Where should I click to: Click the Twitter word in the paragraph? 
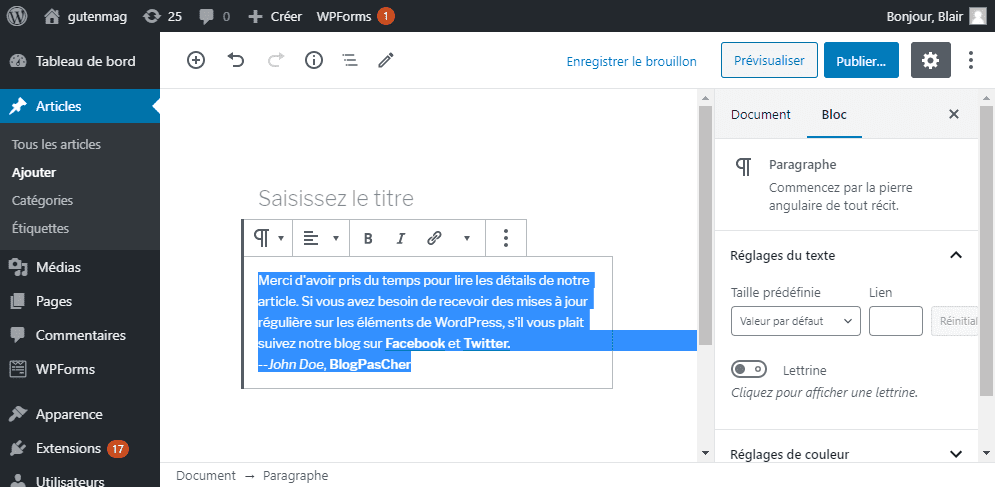[x=487, y=344]
